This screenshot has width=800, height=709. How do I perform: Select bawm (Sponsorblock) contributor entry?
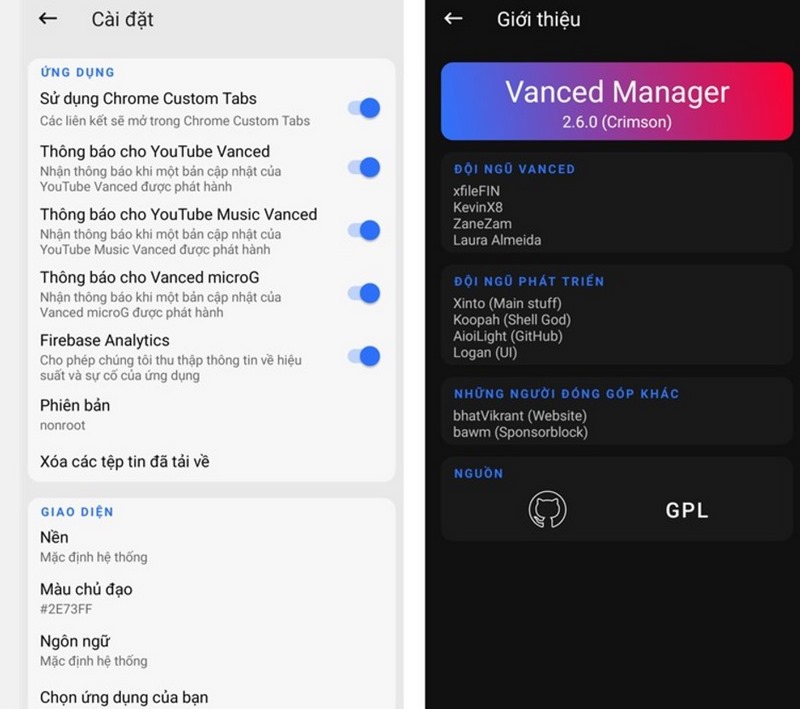click(520, 432)
